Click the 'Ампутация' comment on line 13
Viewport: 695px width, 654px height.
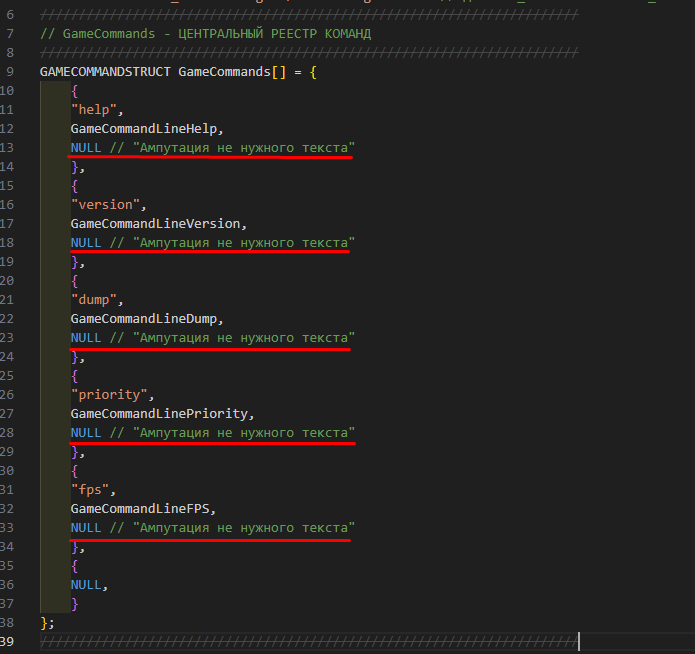[232, 148]
